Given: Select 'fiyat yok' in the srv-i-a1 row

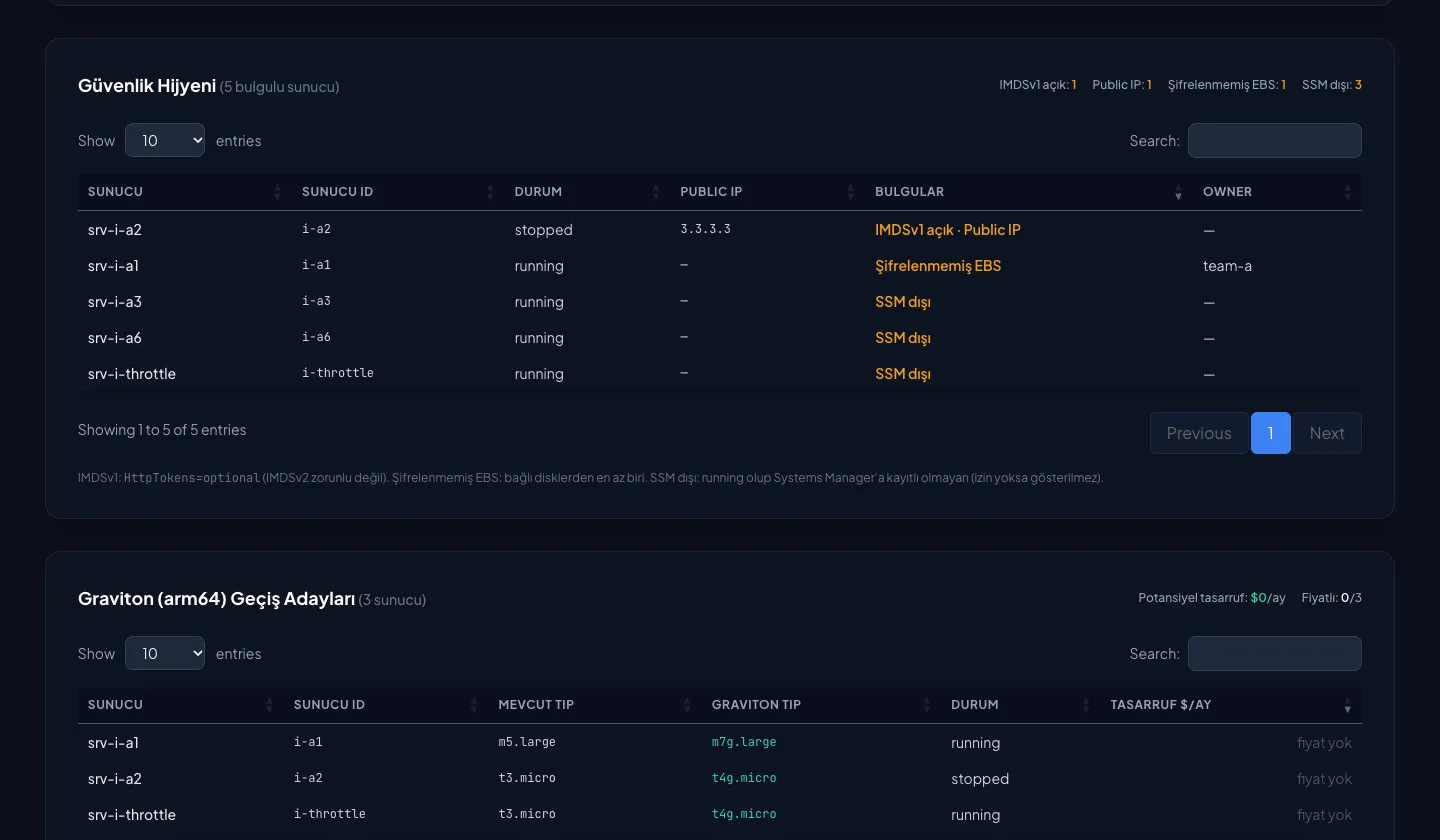Looking at the screenshot, I should [x=1324, y=743].
